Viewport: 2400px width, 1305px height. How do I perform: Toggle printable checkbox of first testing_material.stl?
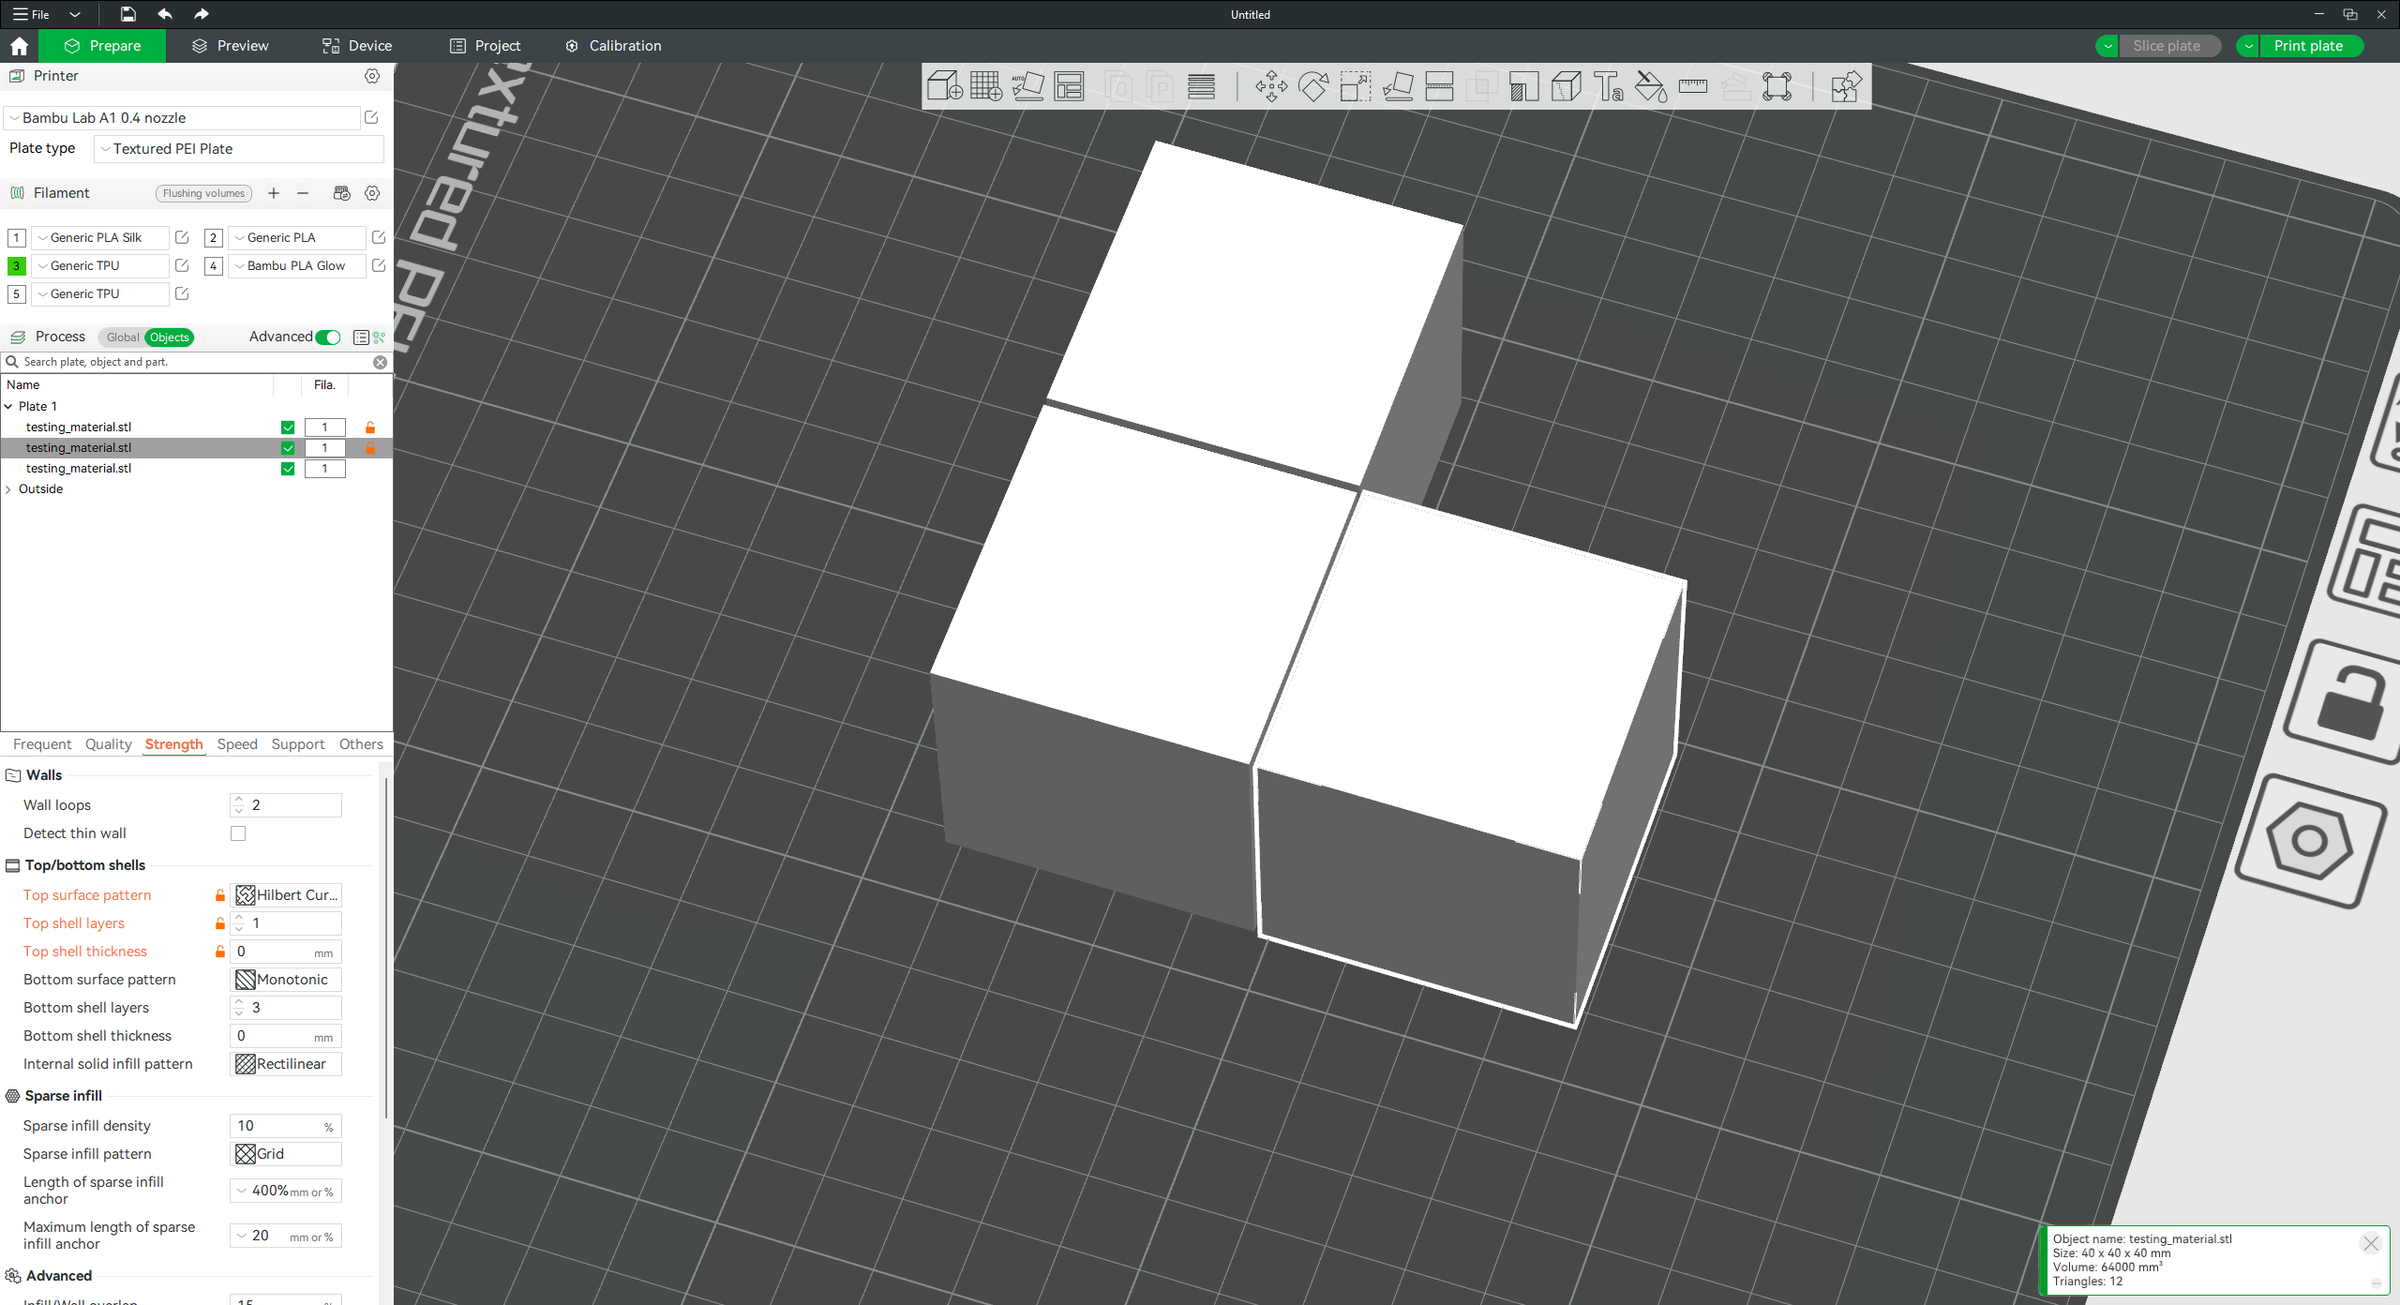288,427
